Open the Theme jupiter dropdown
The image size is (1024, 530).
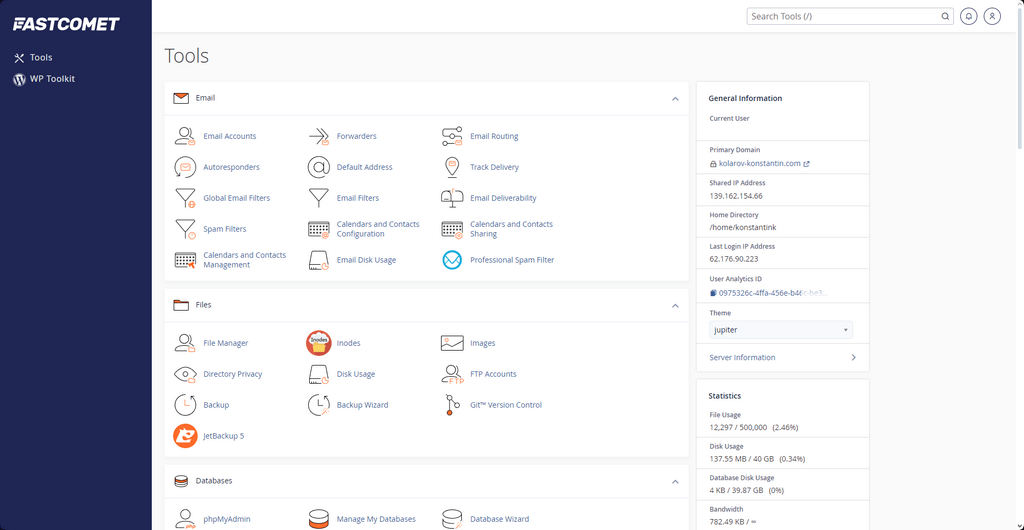tap(781, 330)
